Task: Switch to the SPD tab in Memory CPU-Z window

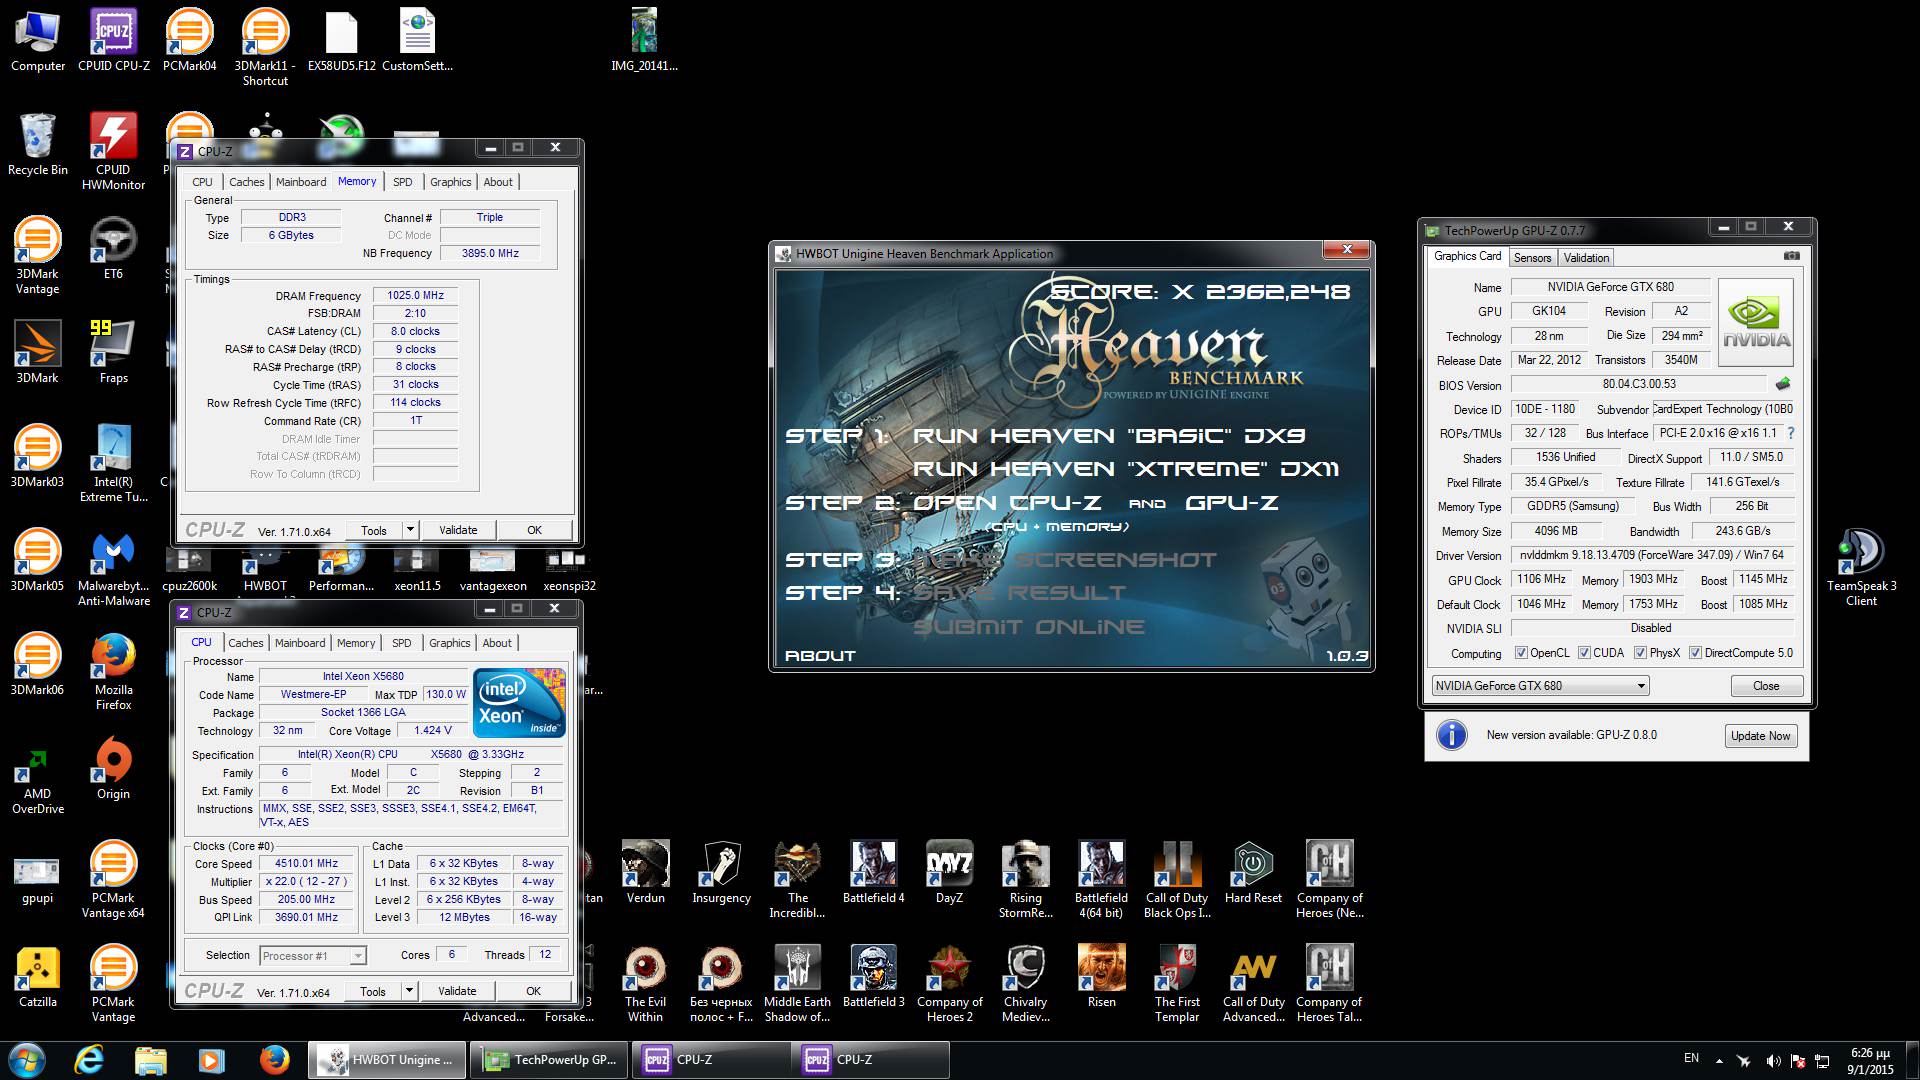Action: pos(402,182)
